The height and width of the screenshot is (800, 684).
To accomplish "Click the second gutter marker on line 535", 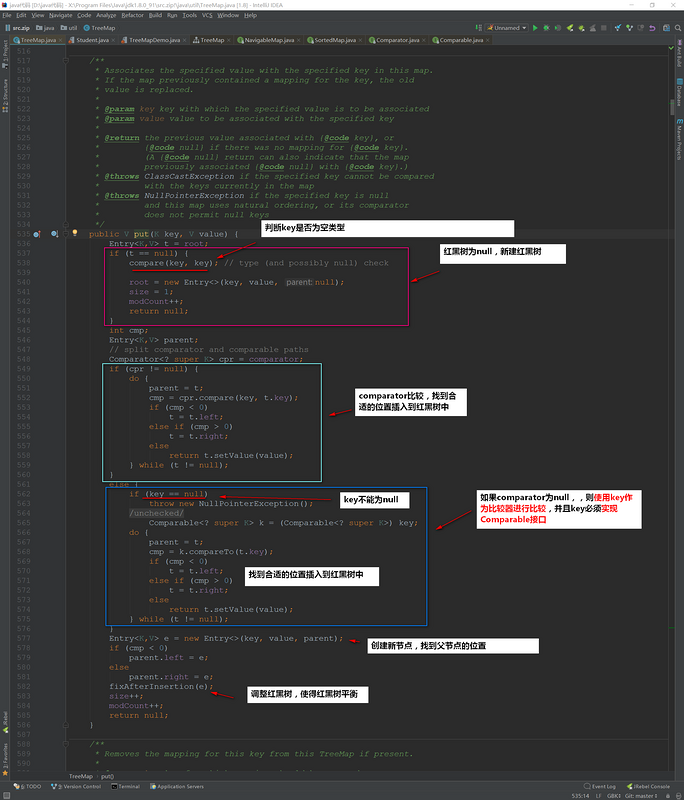I will point(54,234).
